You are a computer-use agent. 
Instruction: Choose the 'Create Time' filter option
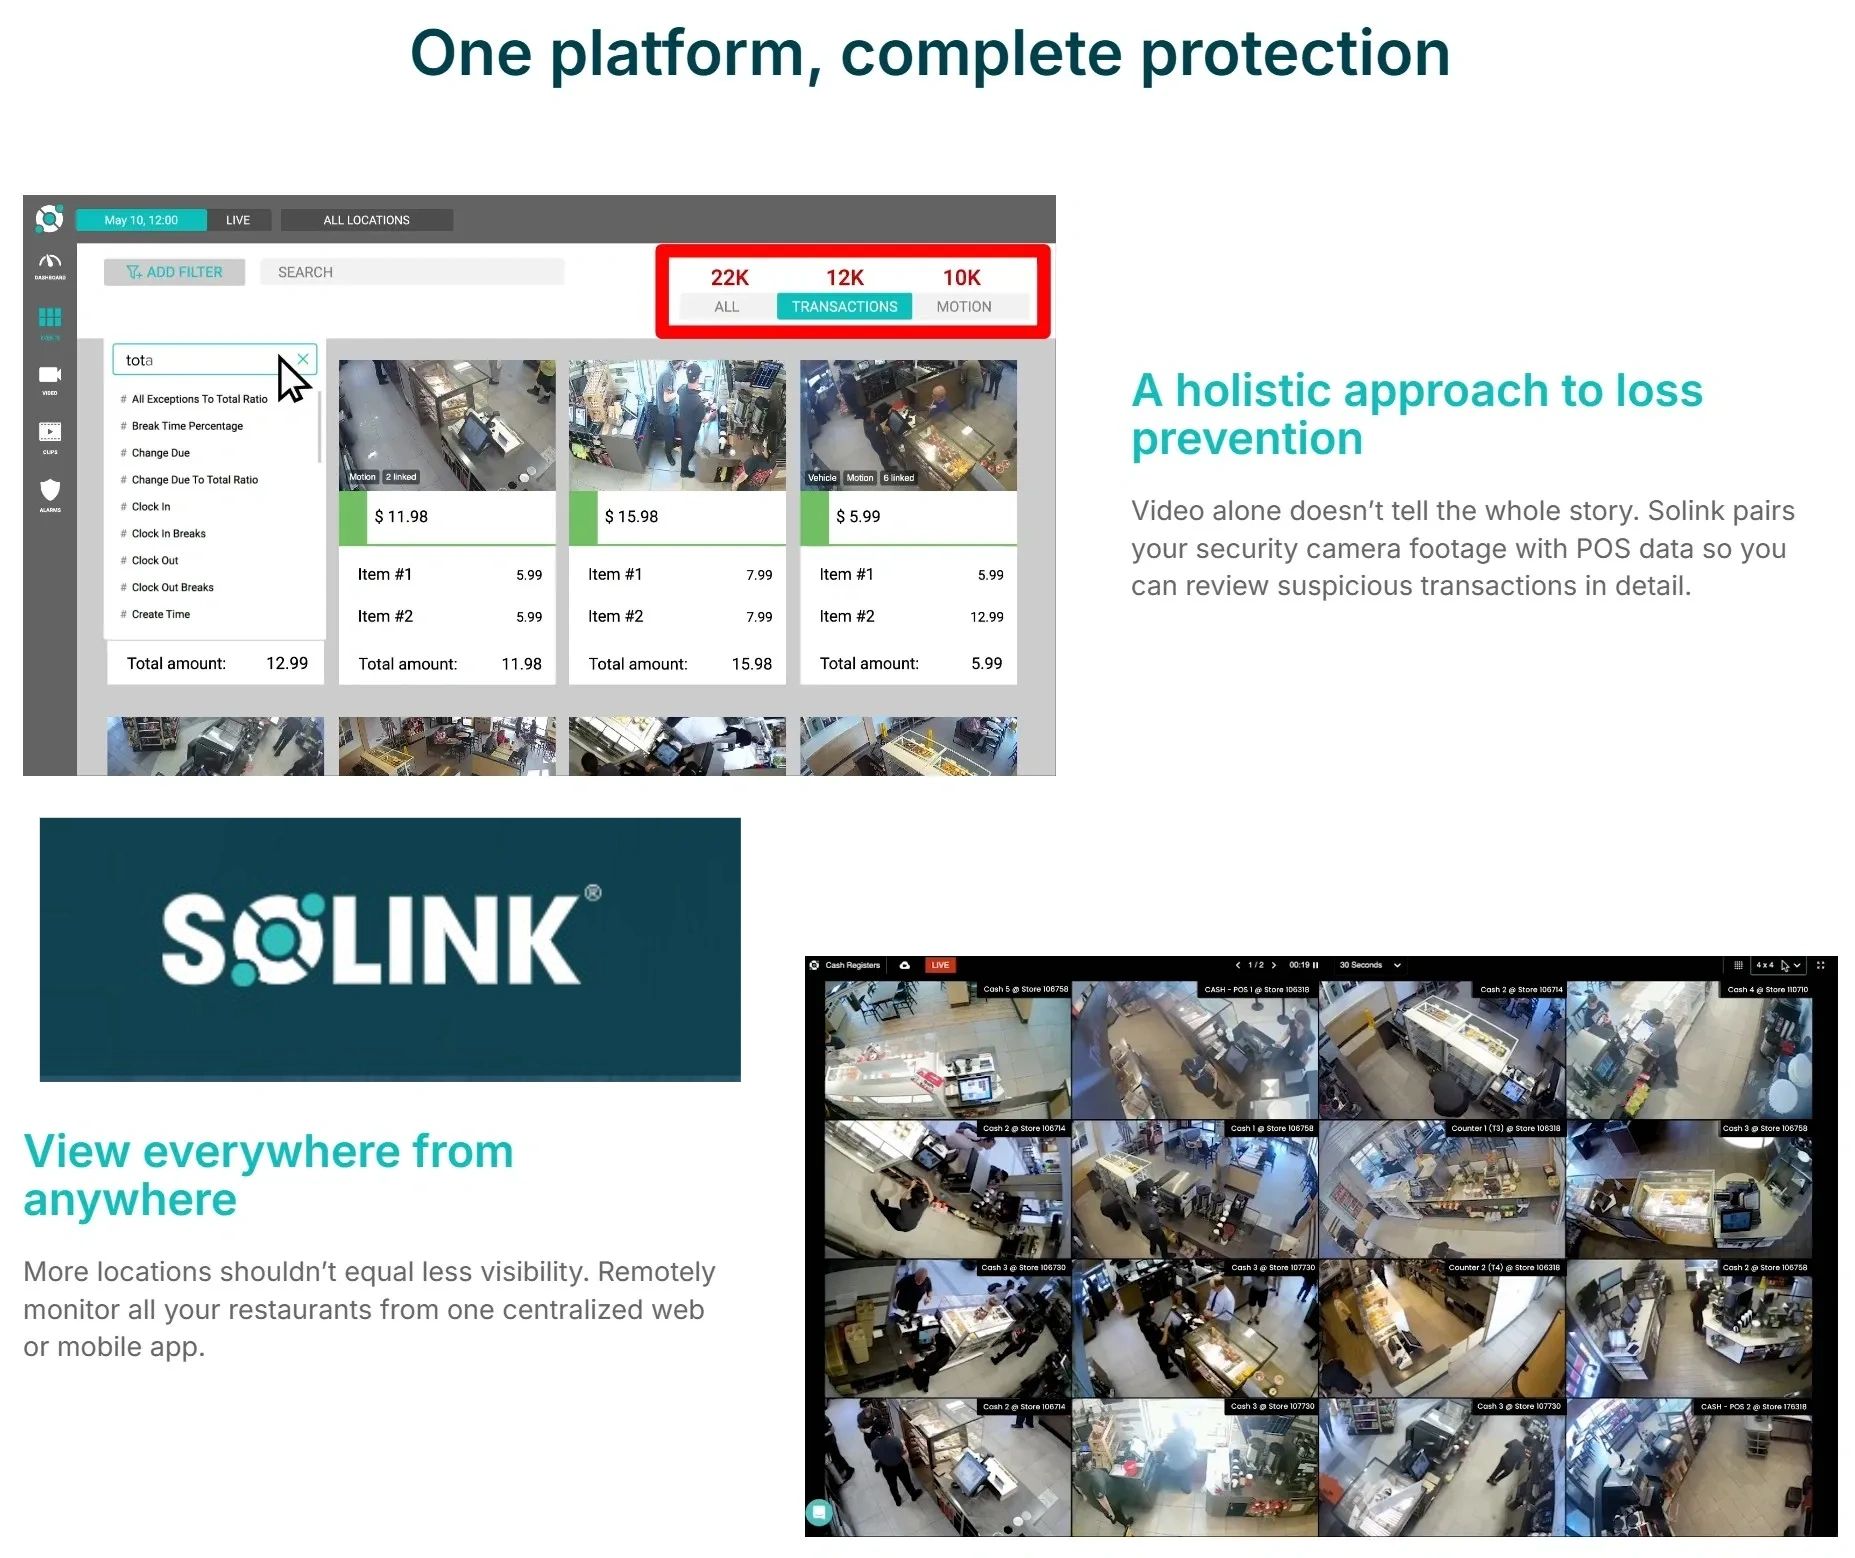160,615
